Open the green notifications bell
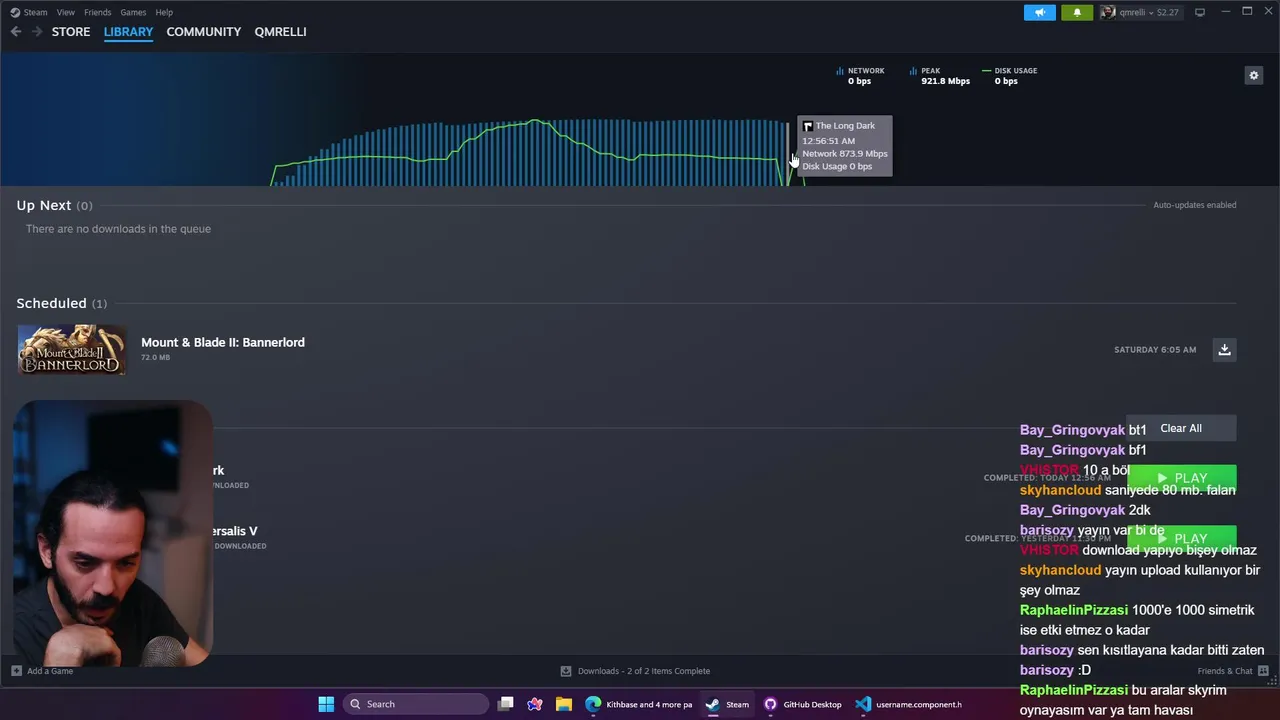Viewport: 1280px width, 720px height. pos(1077,12)
